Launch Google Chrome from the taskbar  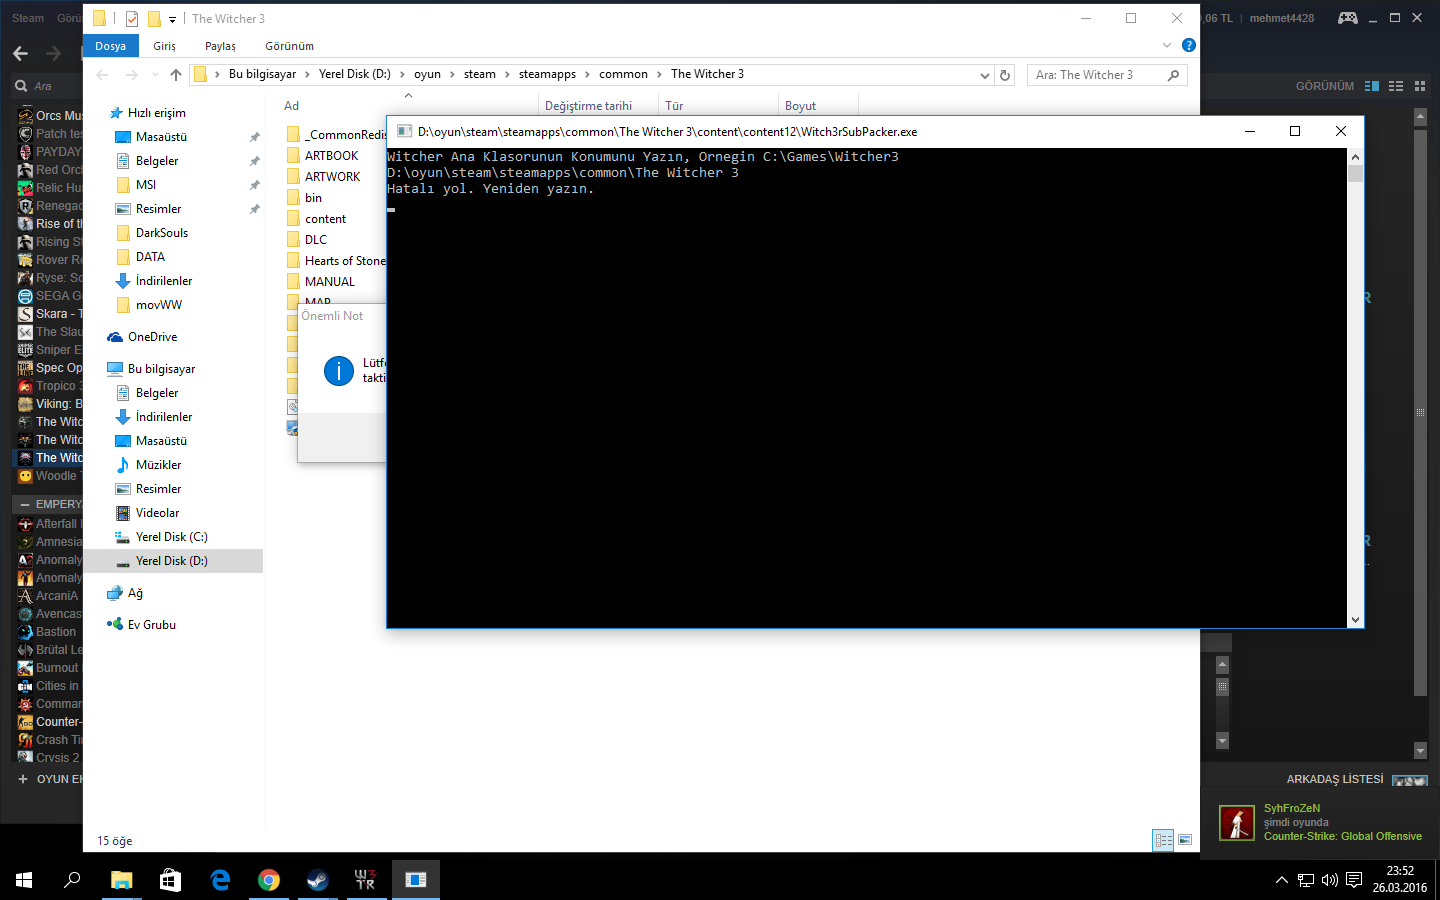[x=268, y=880]
